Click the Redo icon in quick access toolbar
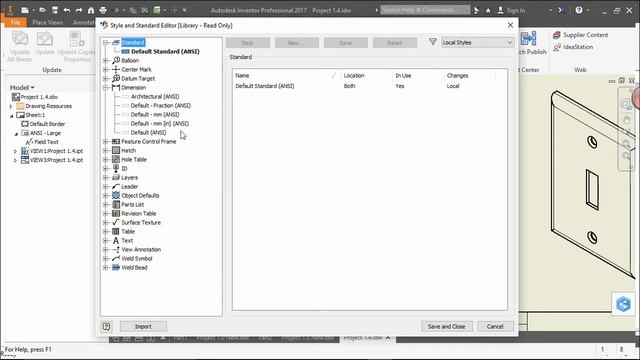The height and width of the screenshot is (360, 640). click(79, 10)
